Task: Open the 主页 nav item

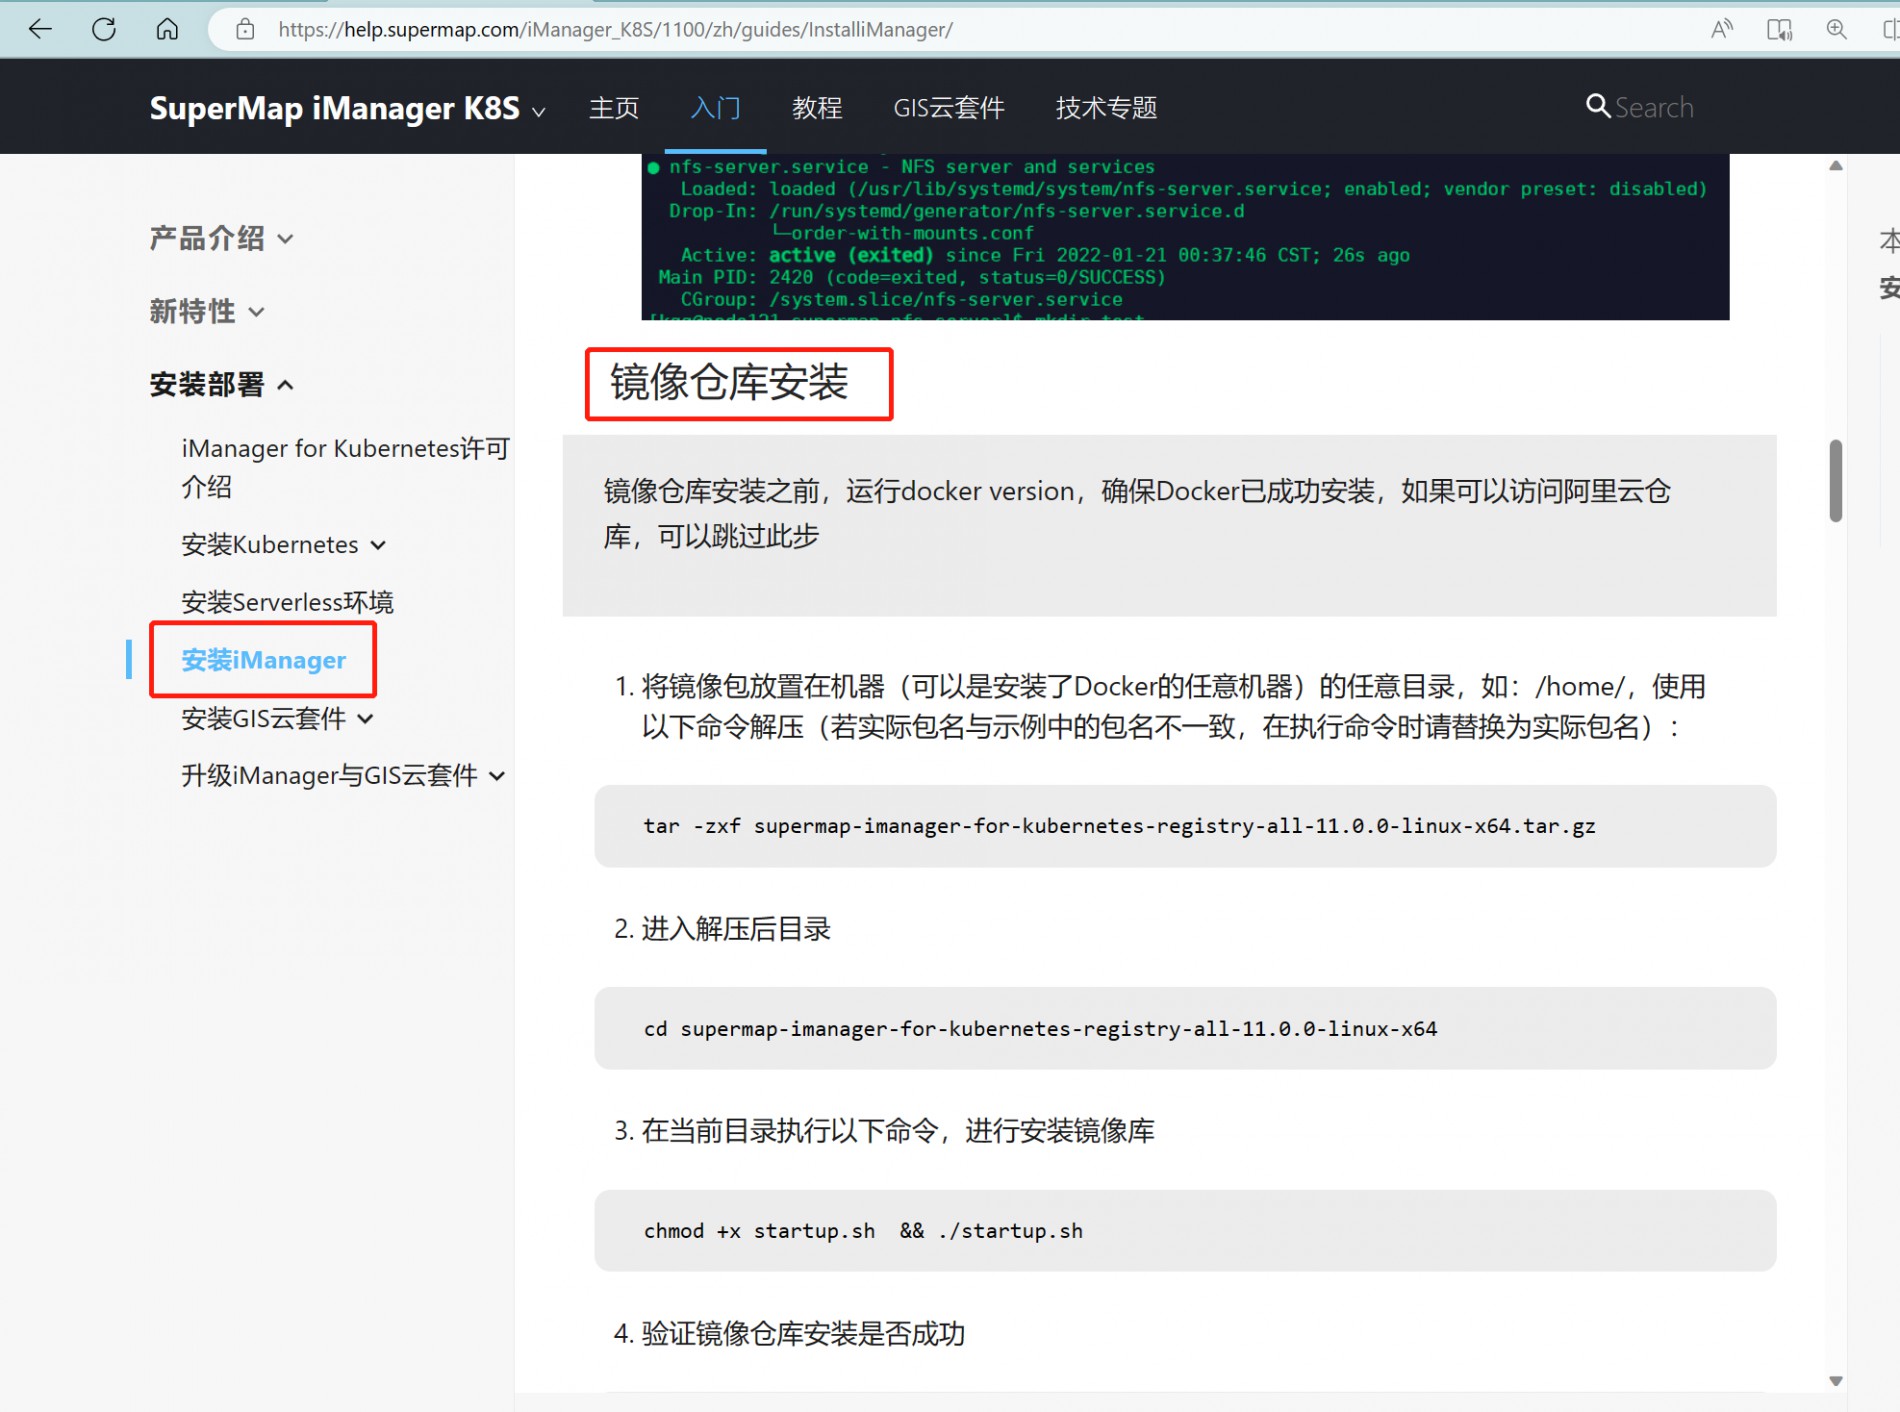Action: click(613, 108)
